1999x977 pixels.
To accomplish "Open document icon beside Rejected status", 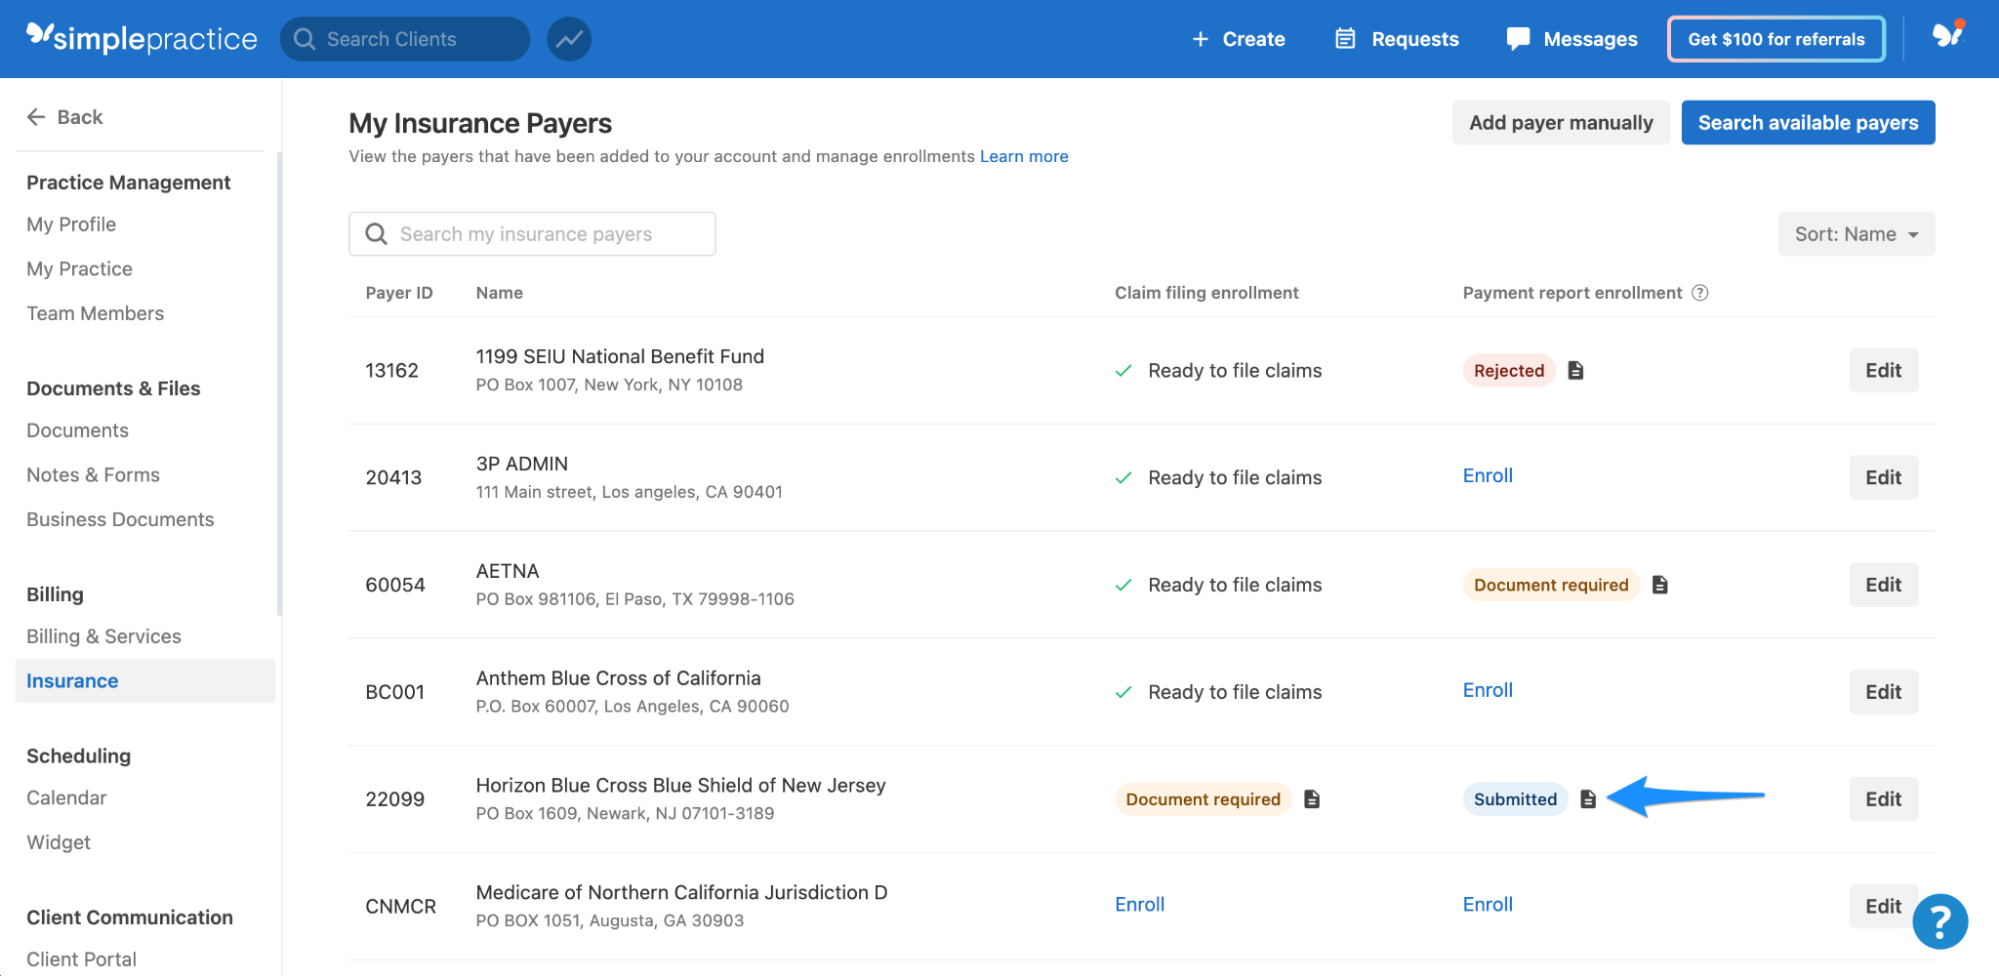I will (x=1575, y=370).
